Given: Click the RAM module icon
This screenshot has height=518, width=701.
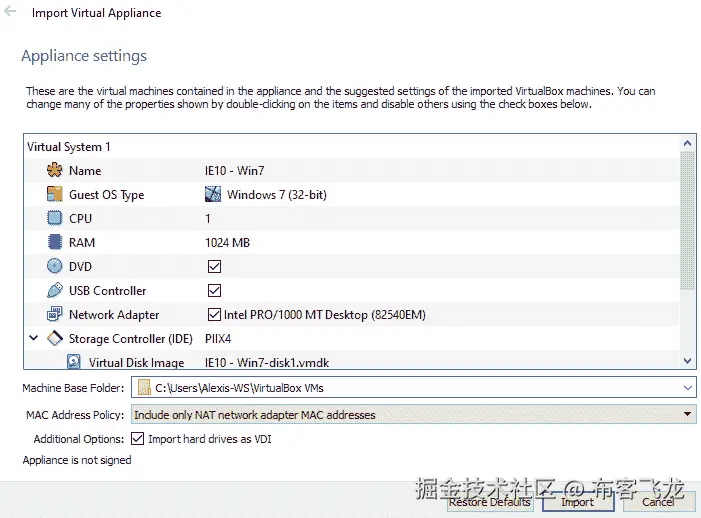Looking at the screenshot, I should click(x=55, y=242).
